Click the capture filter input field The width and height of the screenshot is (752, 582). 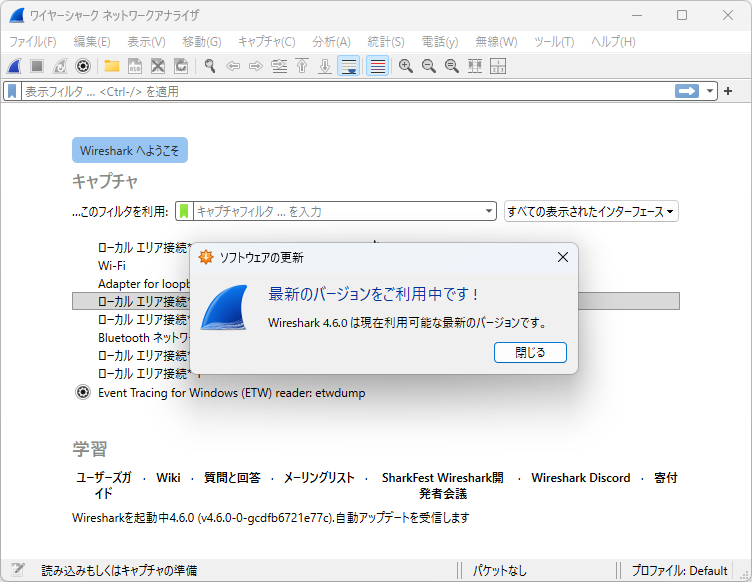(338, 211)
